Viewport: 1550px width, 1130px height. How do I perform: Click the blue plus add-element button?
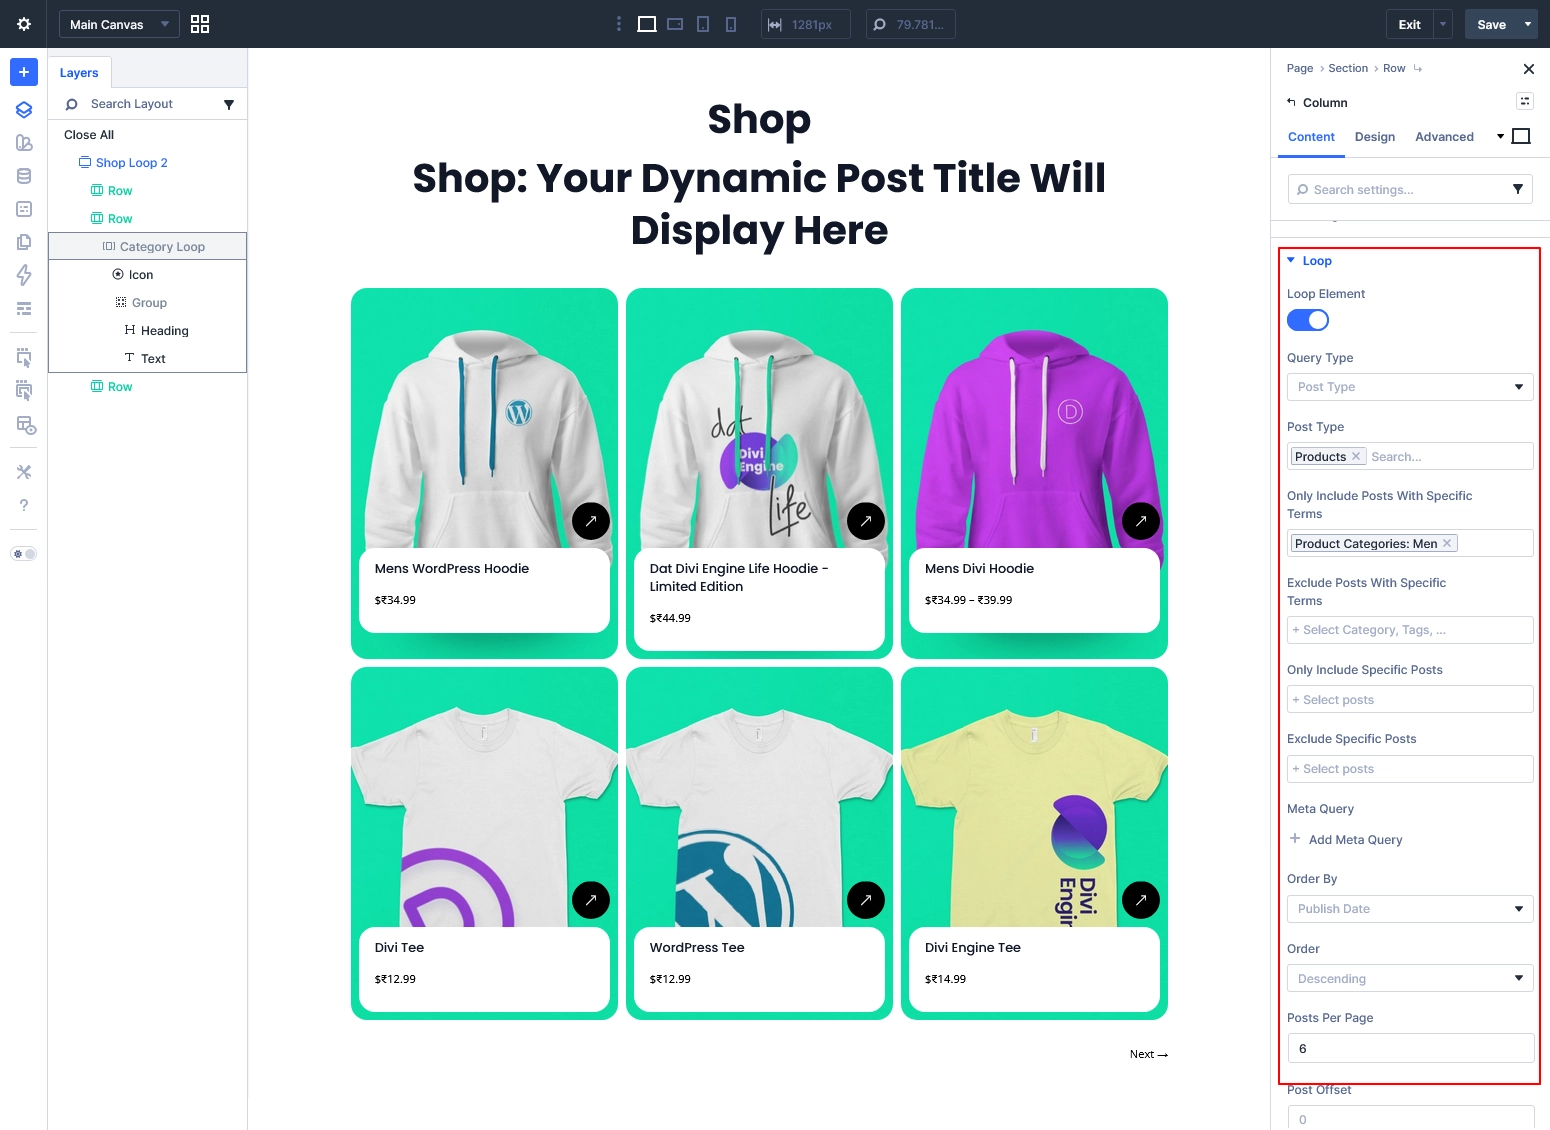[24, 72]
